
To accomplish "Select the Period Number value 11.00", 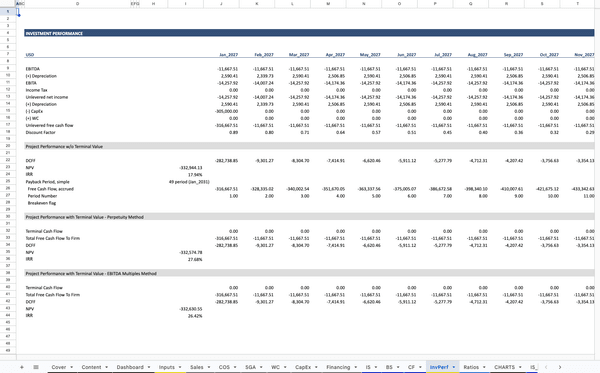I will (x=589, y=196).
